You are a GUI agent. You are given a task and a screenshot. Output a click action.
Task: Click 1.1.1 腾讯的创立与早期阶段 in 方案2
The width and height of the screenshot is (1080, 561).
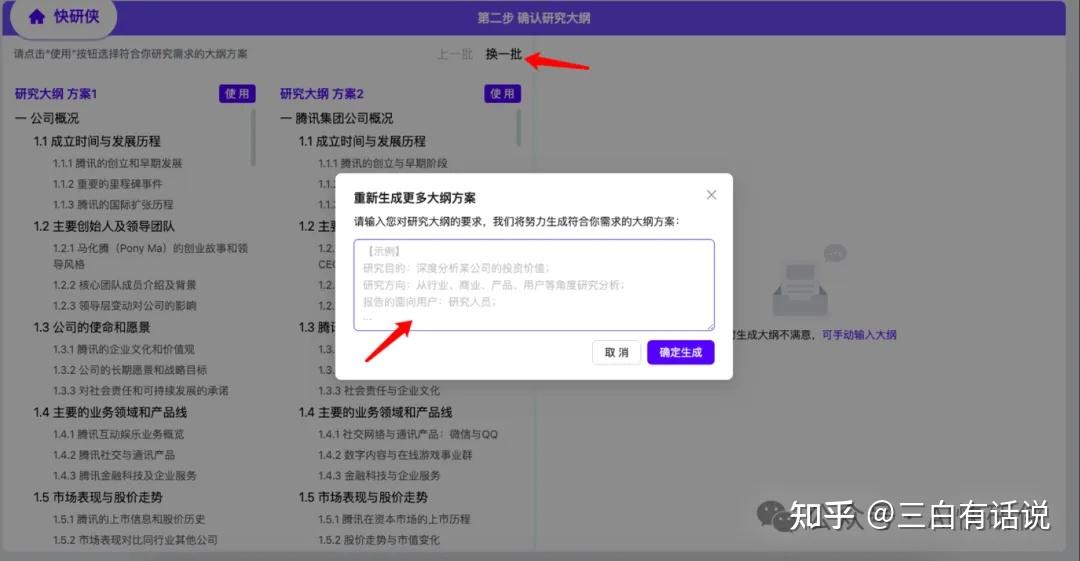coord(382,163)
